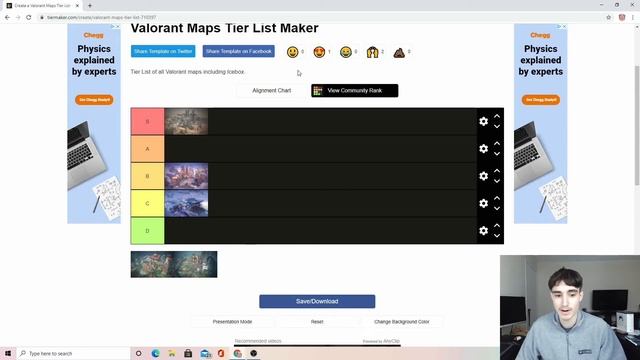The width and height of the screenshot is (640, 360).
Task: Click the browser forward arrow
Action: click(x=18, y=18)
